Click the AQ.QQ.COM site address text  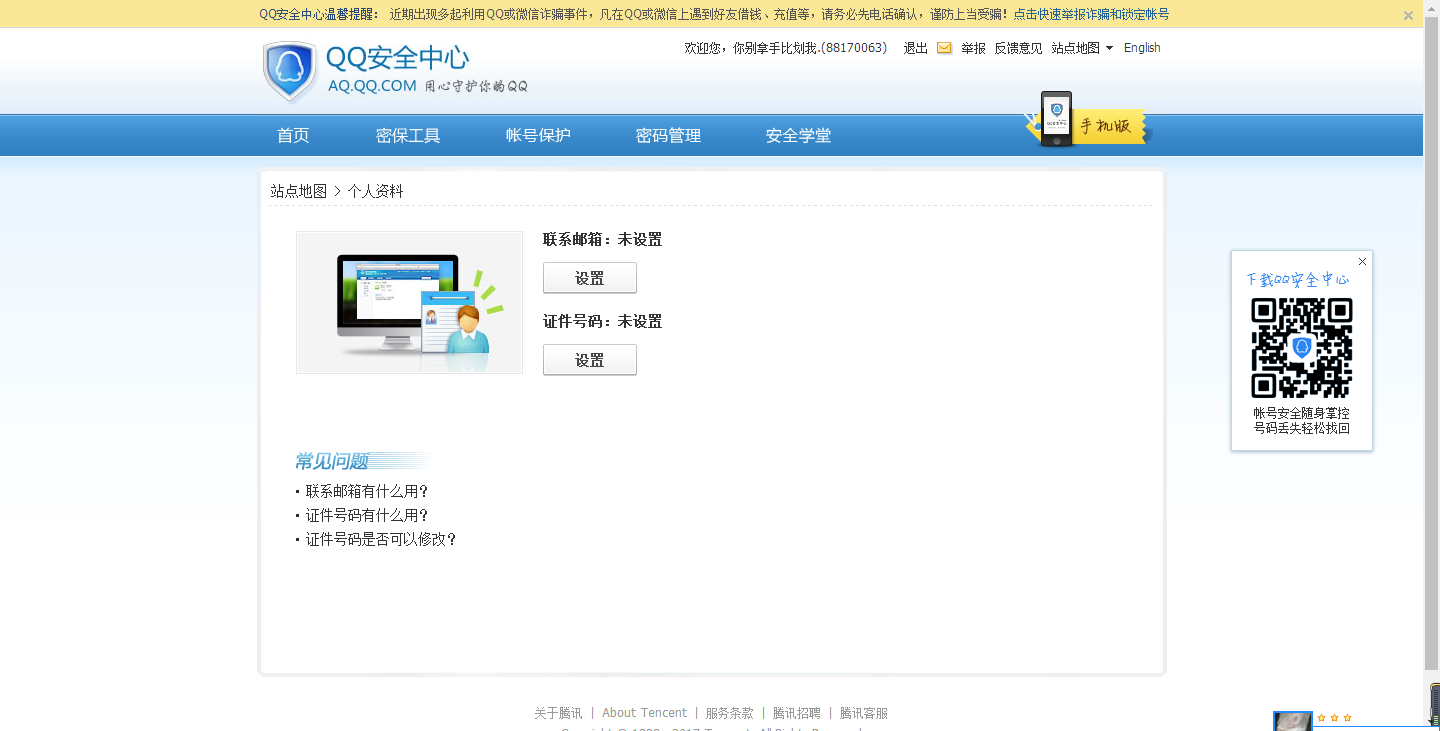click(372, 86)
